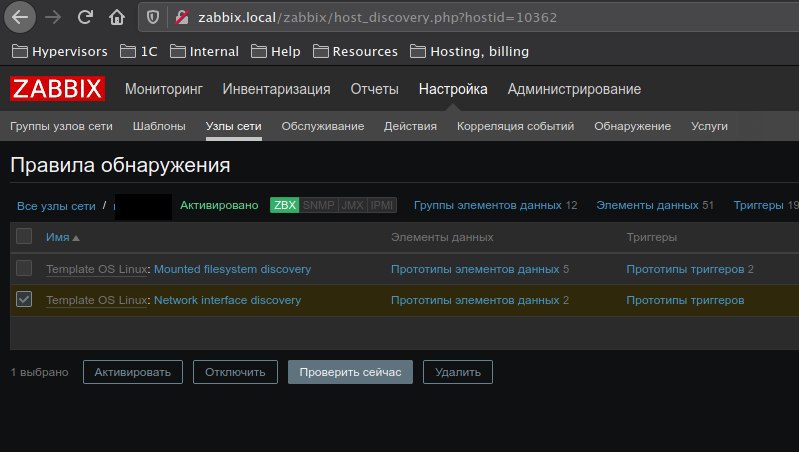
Task: Open the Администрирование menu
Action: (574, 89)
